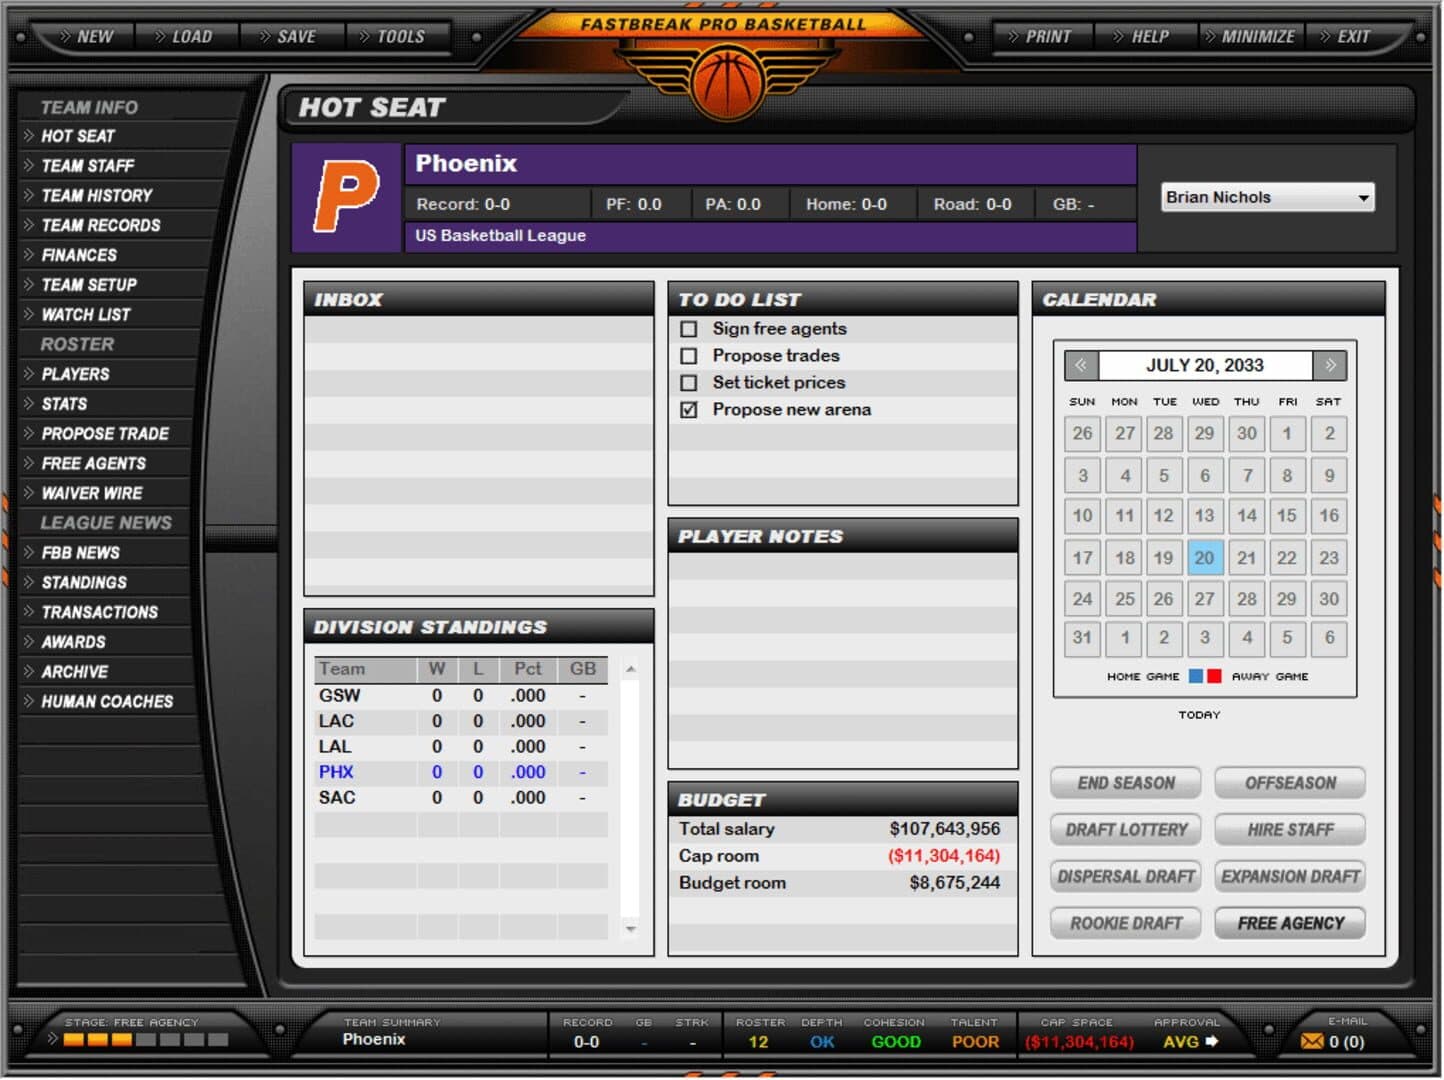This screenshot has height=1080, width=1444.
Task: Uncheck the Propose new arena checkbox
Action: coord(689,410)
